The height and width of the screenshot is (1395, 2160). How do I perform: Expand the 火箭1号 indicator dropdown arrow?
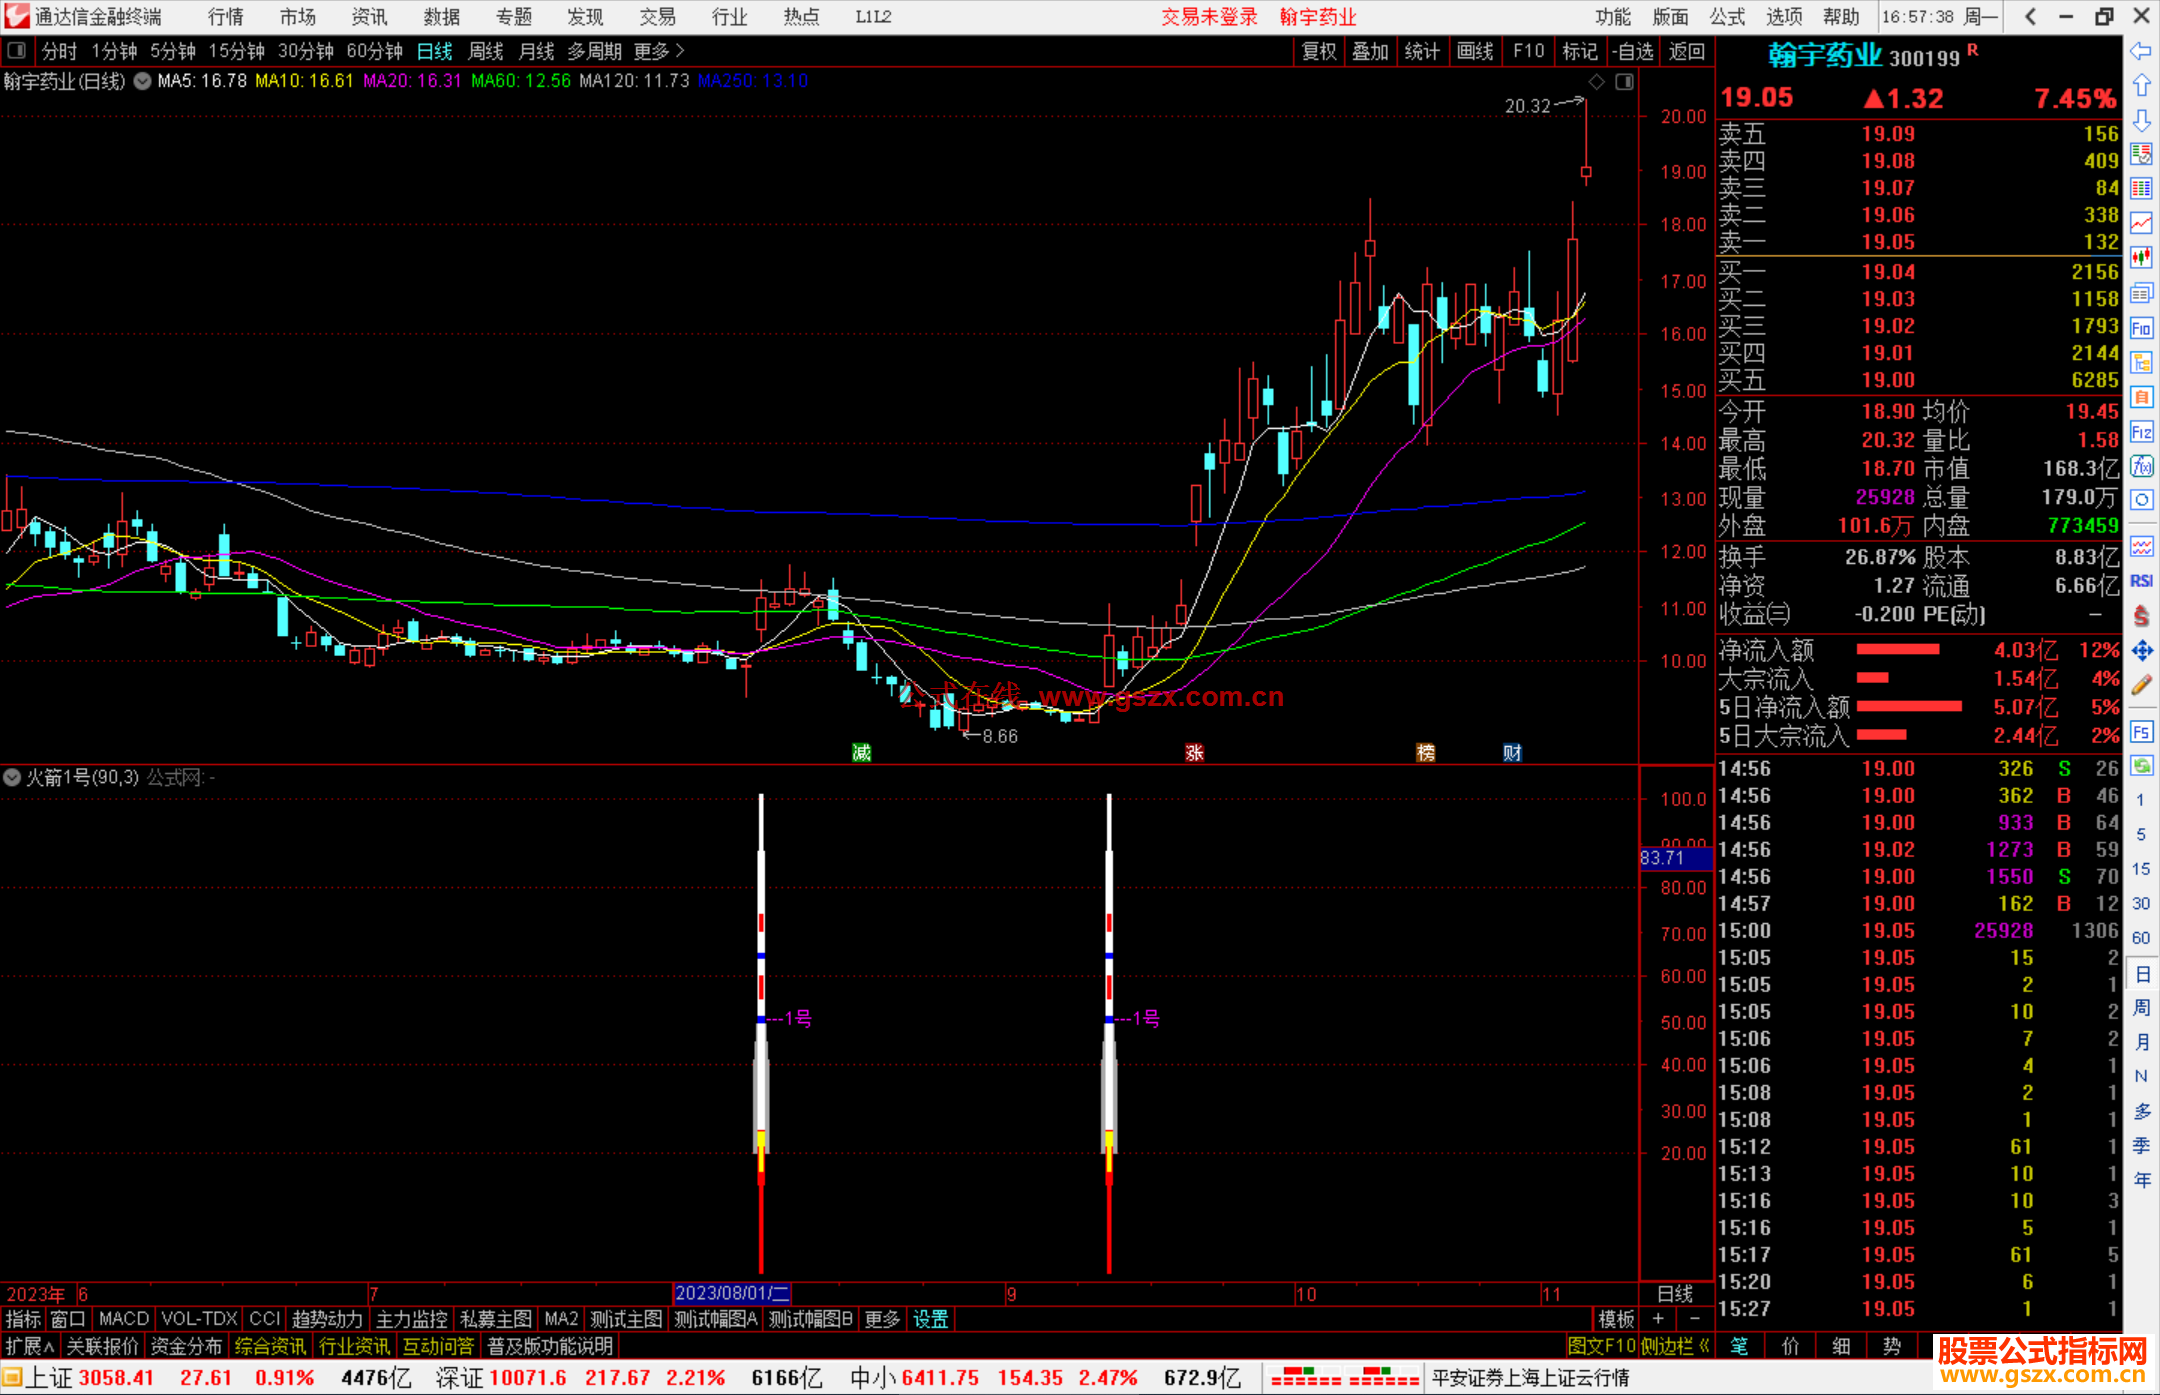pyautogui.click(x=12, y=777)
